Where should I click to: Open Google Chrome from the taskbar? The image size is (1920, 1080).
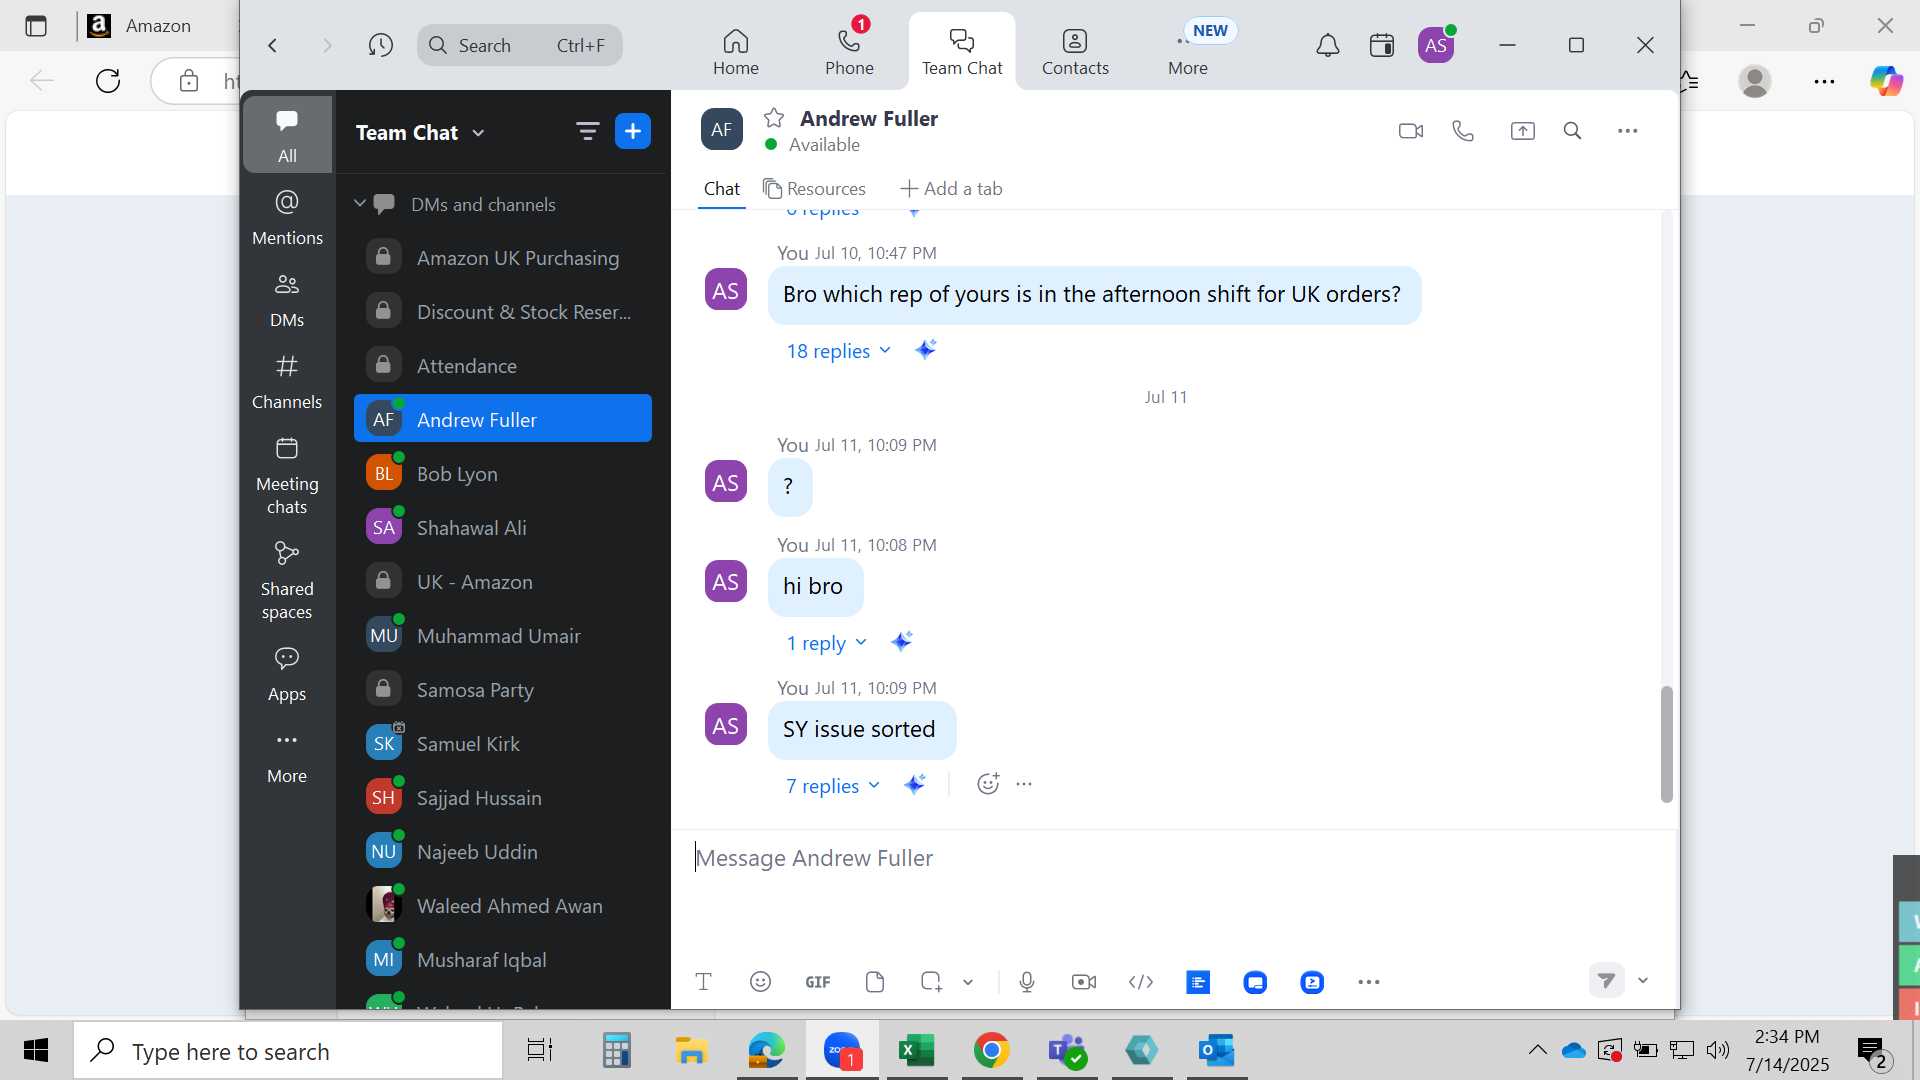click(991, 1050)
